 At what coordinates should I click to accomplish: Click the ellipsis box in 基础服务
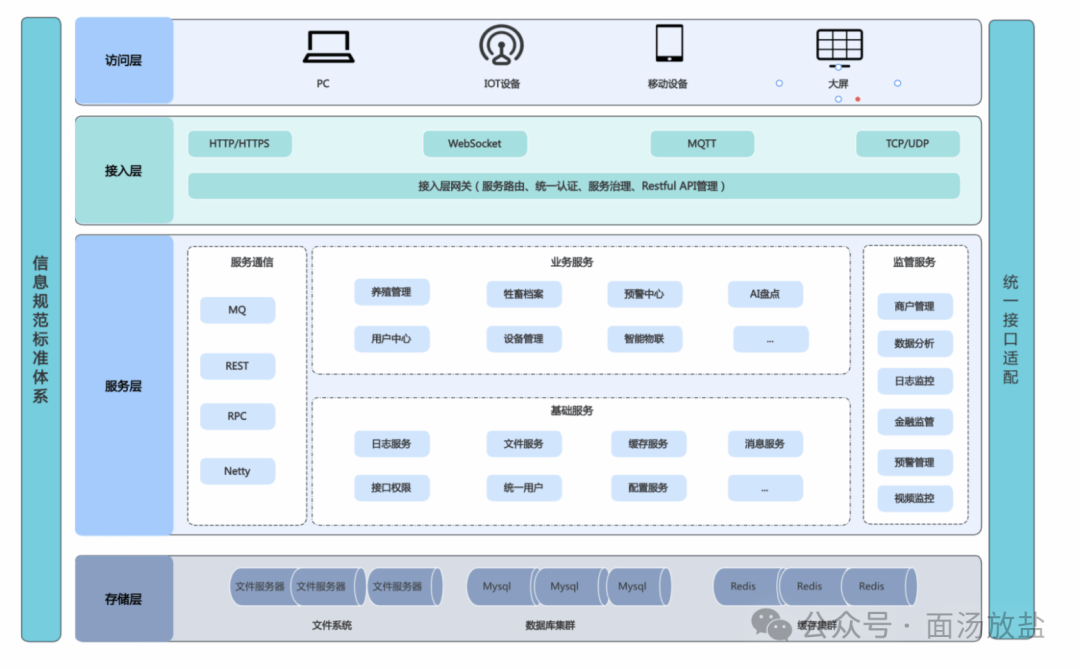point(765,488)
